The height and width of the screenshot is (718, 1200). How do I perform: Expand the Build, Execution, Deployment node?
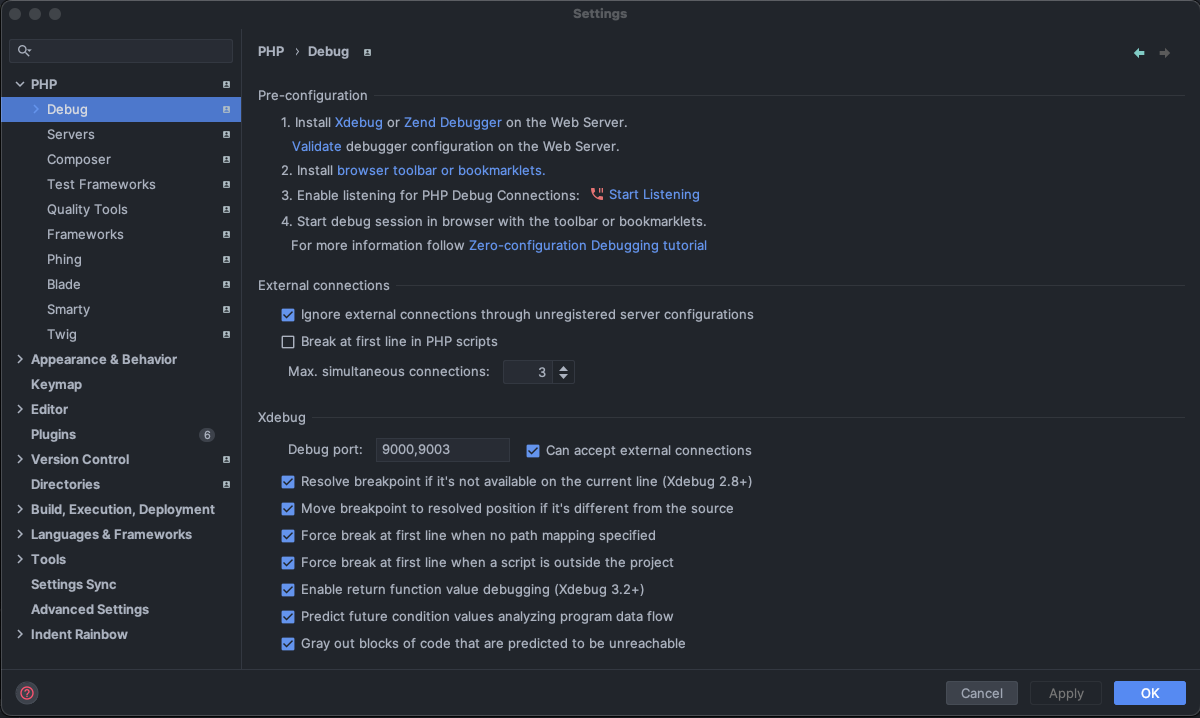(20, 510)
